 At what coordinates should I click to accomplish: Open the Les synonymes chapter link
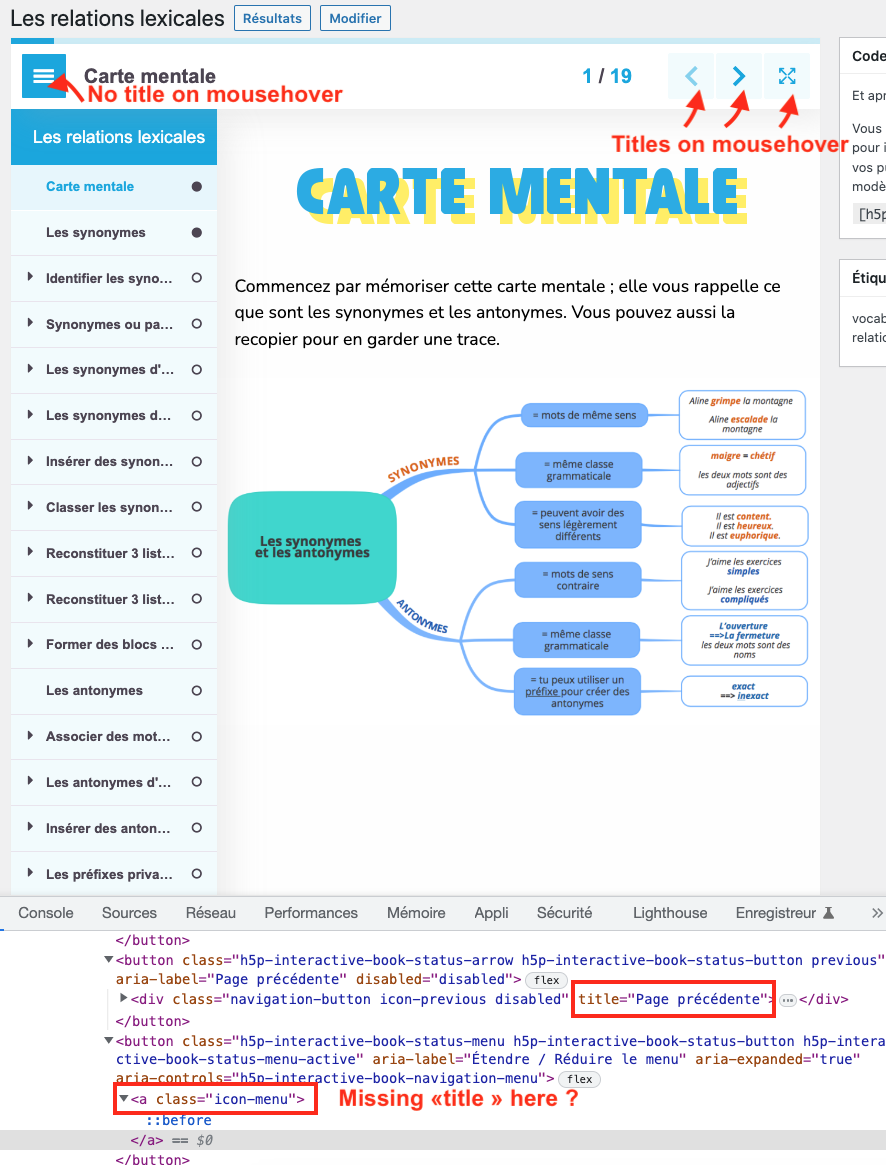(96, 233)
